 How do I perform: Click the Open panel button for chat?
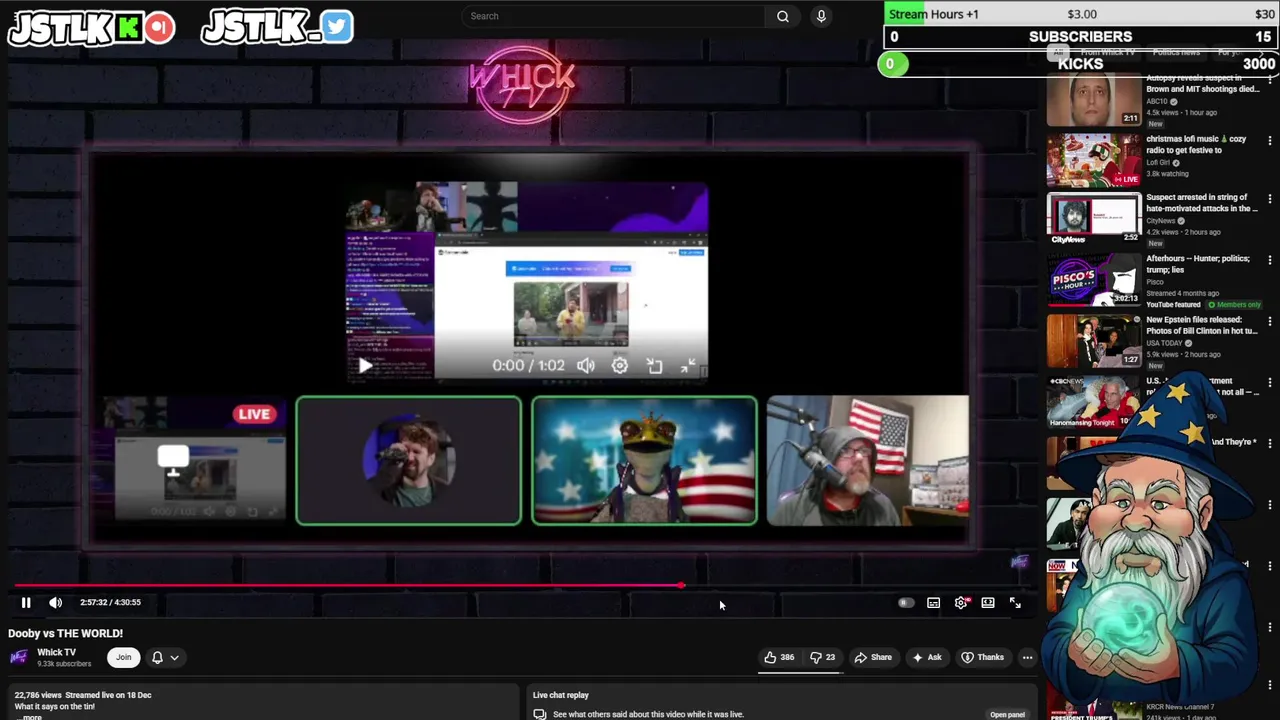coord(1007,714)
